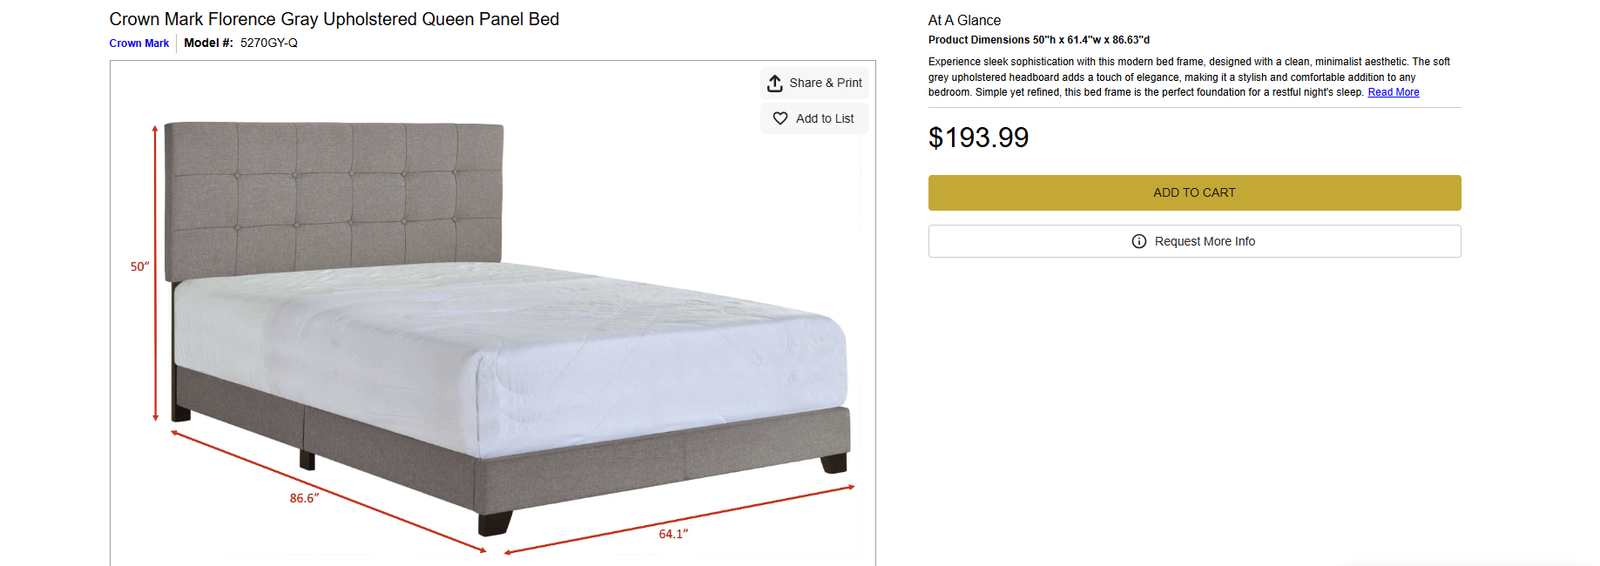Click the share upload arrow icon
Viewport: 1600px width, 566px height.
[x=775, y=83]
